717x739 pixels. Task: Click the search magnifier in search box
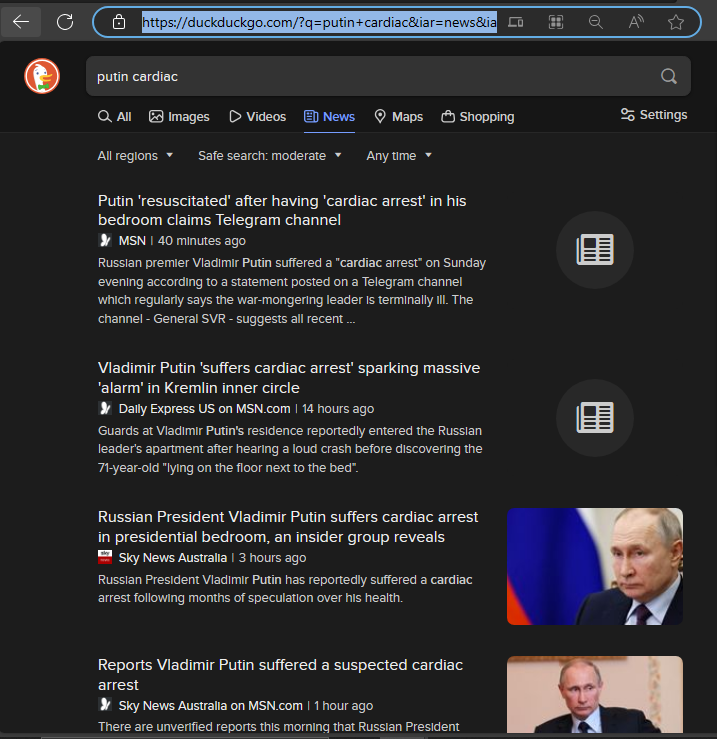point(668,76)
